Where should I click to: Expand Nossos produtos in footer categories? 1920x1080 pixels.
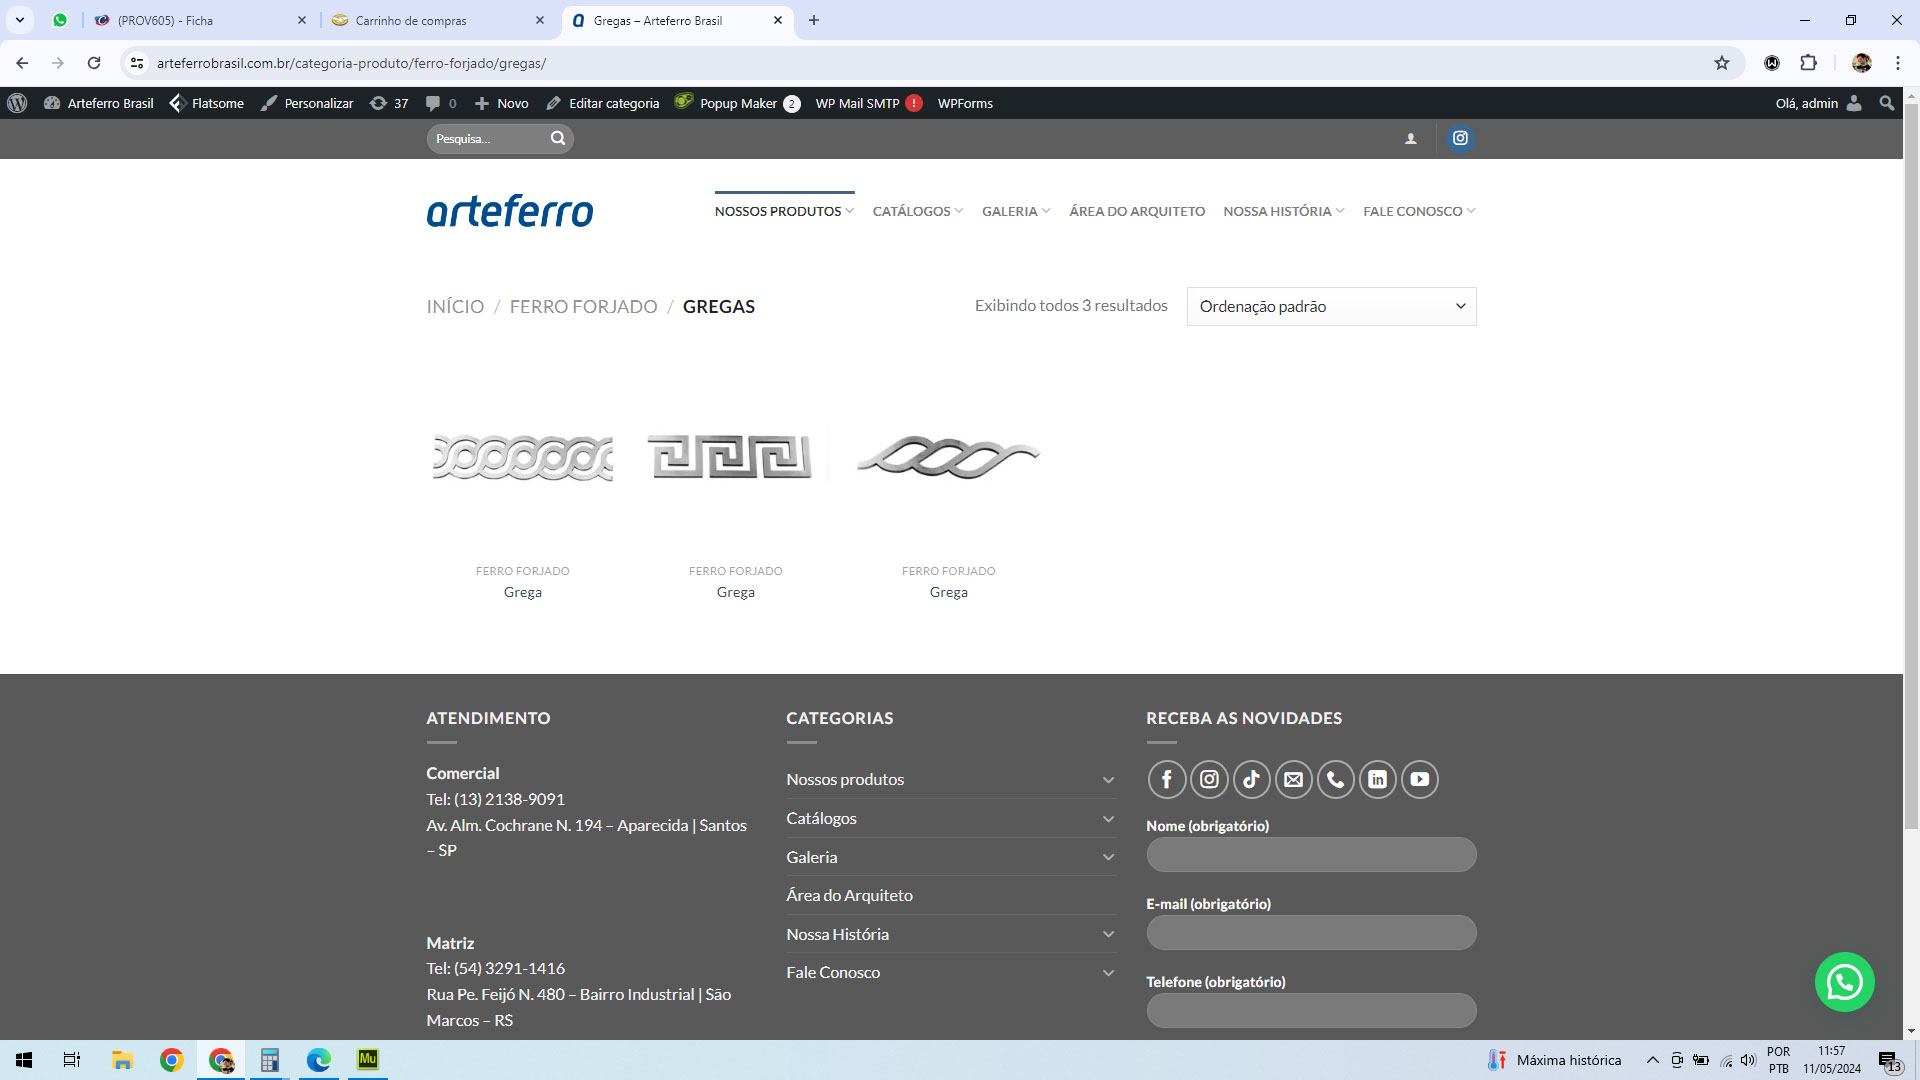(1108, 780)
